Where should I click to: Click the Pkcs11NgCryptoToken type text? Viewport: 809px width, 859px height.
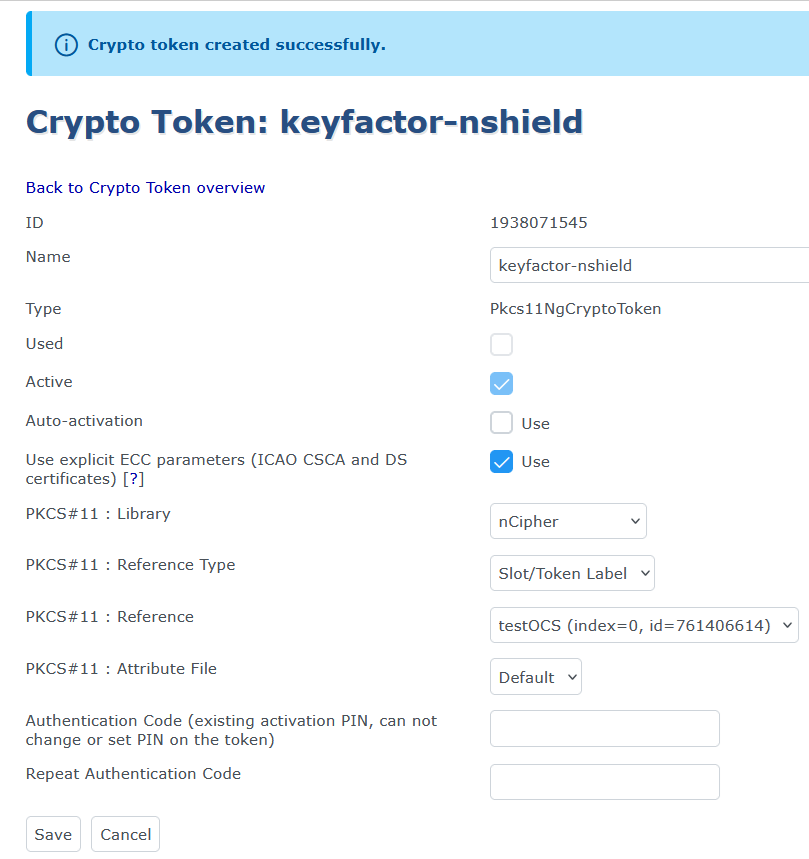(574, 308)
